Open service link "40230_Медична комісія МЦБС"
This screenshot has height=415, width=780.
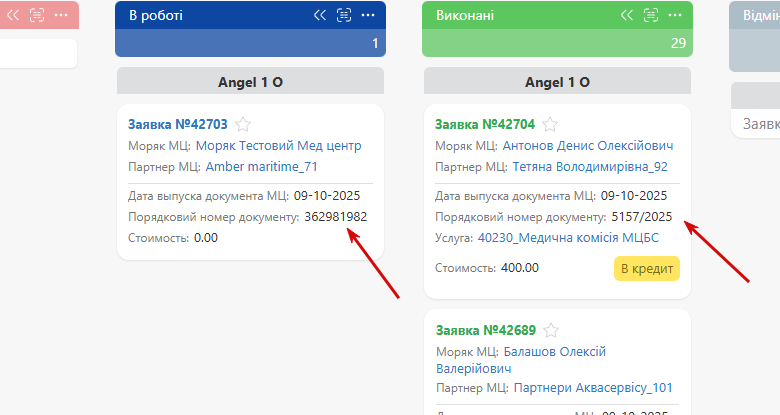[x=568, y=238]
